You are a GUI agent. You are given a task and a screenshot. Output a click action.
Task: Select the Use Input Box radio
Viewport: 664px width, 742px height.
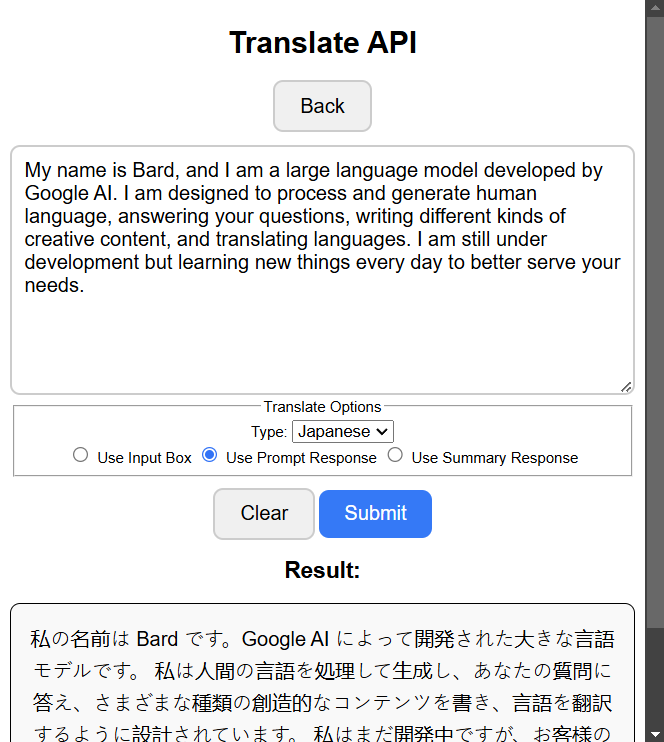point(80,455)
